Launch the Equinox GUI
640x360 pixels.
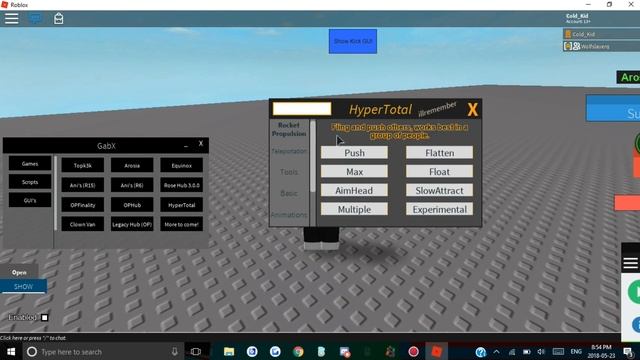tap(181, 165)
